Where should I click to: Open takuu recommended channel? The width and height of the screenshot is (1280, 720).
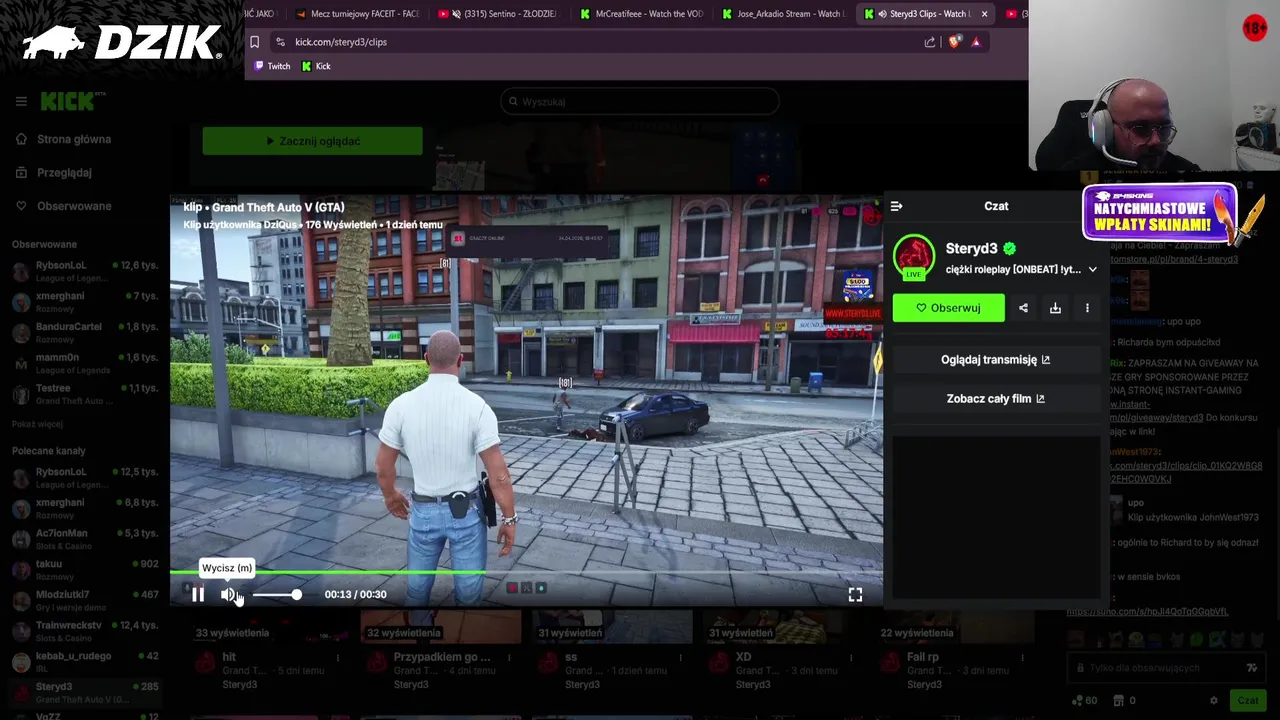click(x=85, y=570)
